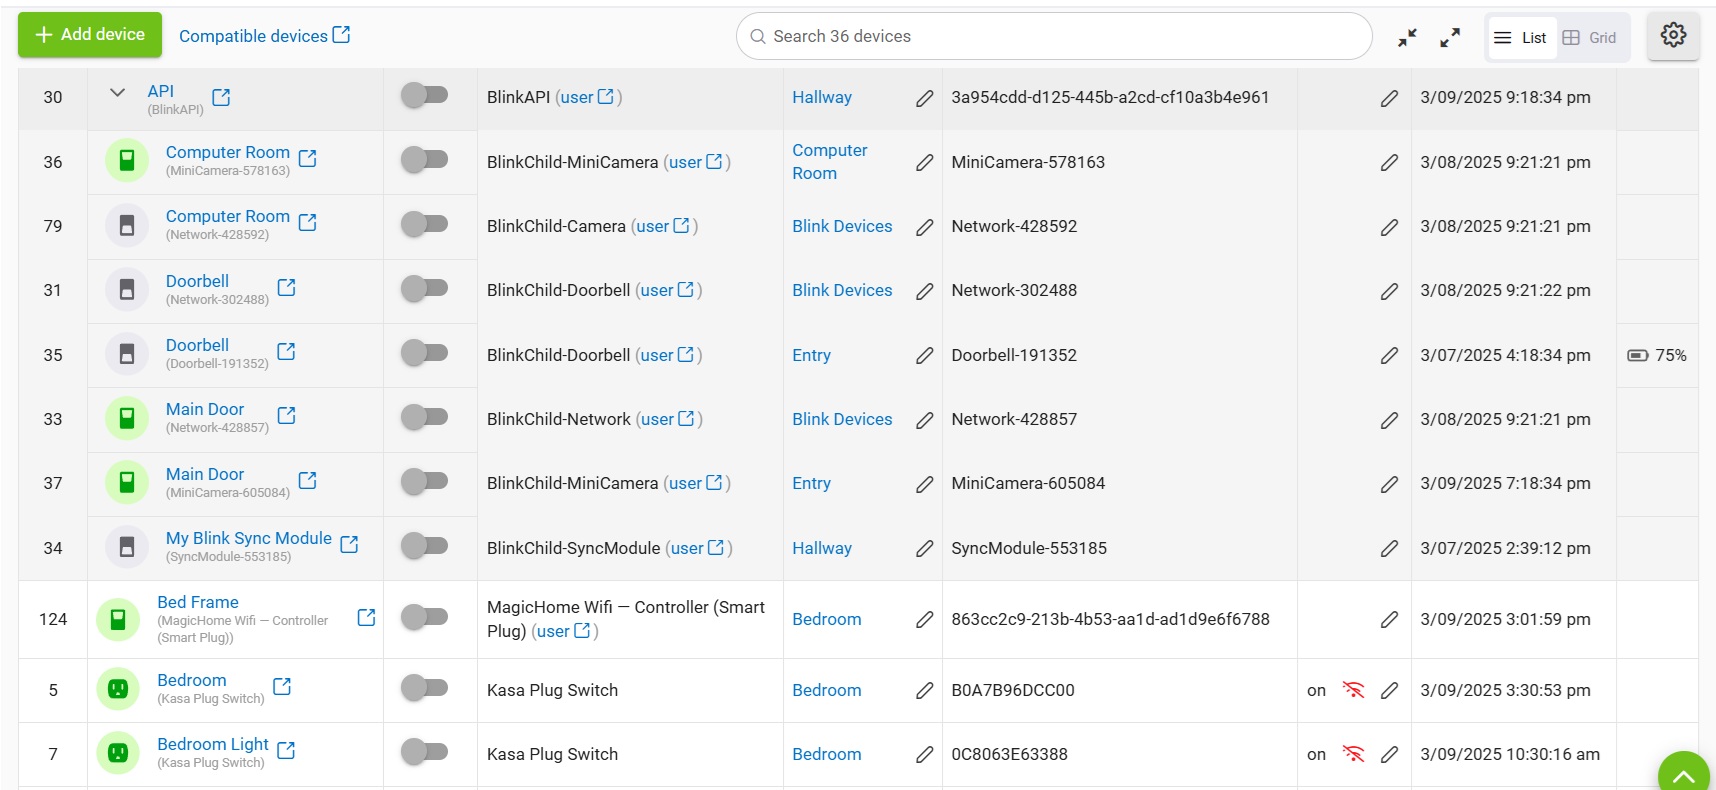Click the Add device button
1716x790 pixels.
pyautogui.click(x=90, y=35)
